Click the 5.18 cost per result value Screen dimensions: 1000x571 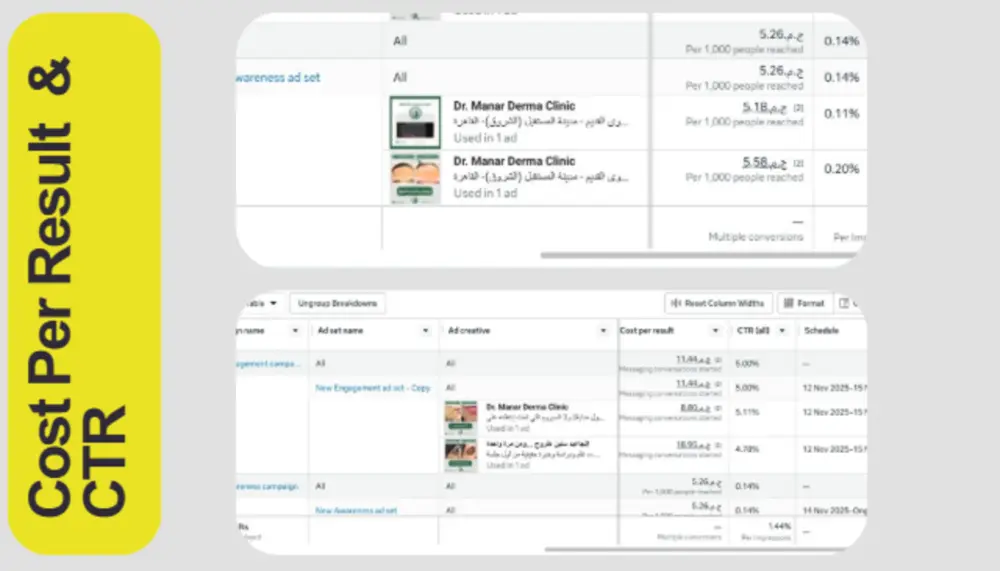[764, 107]
